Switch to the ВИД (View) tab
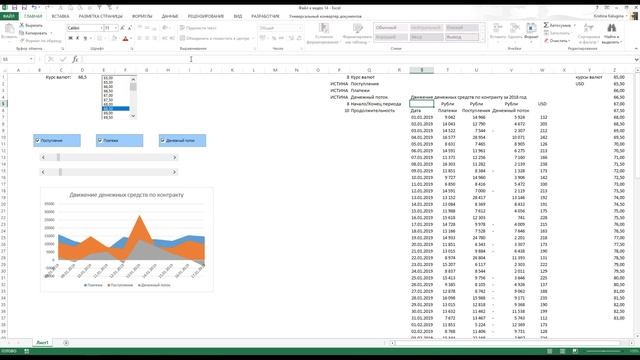640x360 pixels. click(238, 16)
